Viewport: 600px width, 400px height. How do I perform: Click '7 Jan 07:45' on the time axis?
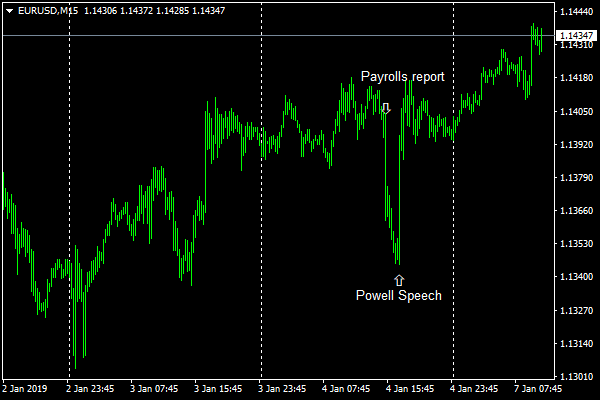point(540,388)
